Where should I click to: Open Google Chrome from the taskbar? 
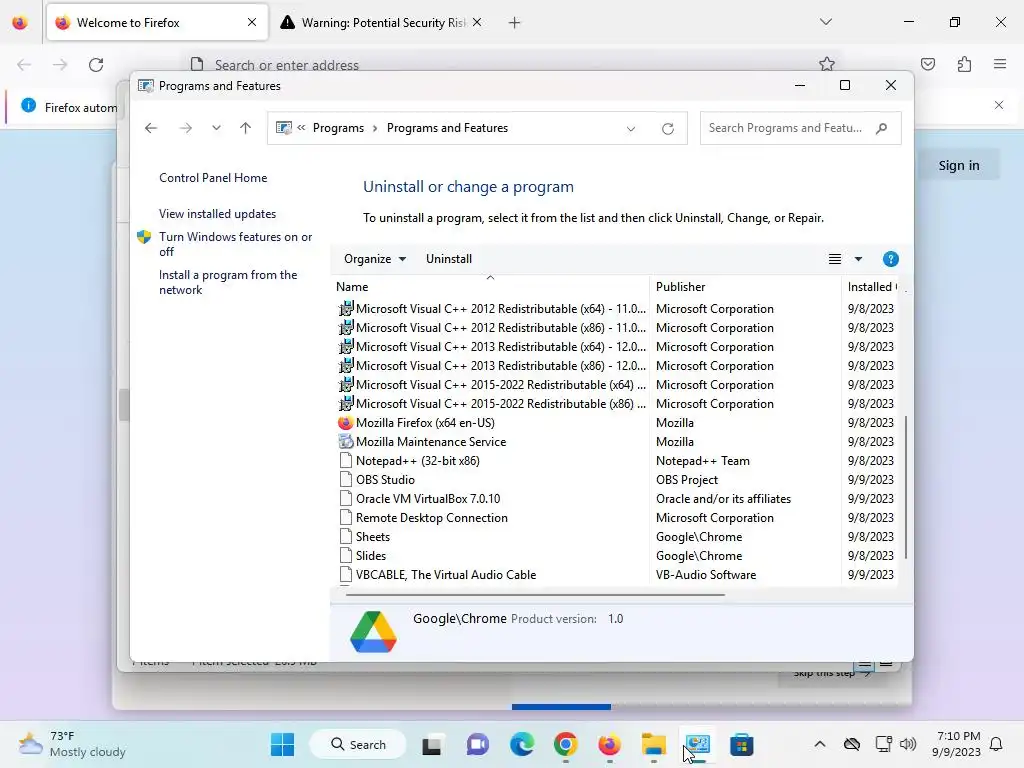coord(566,744)
